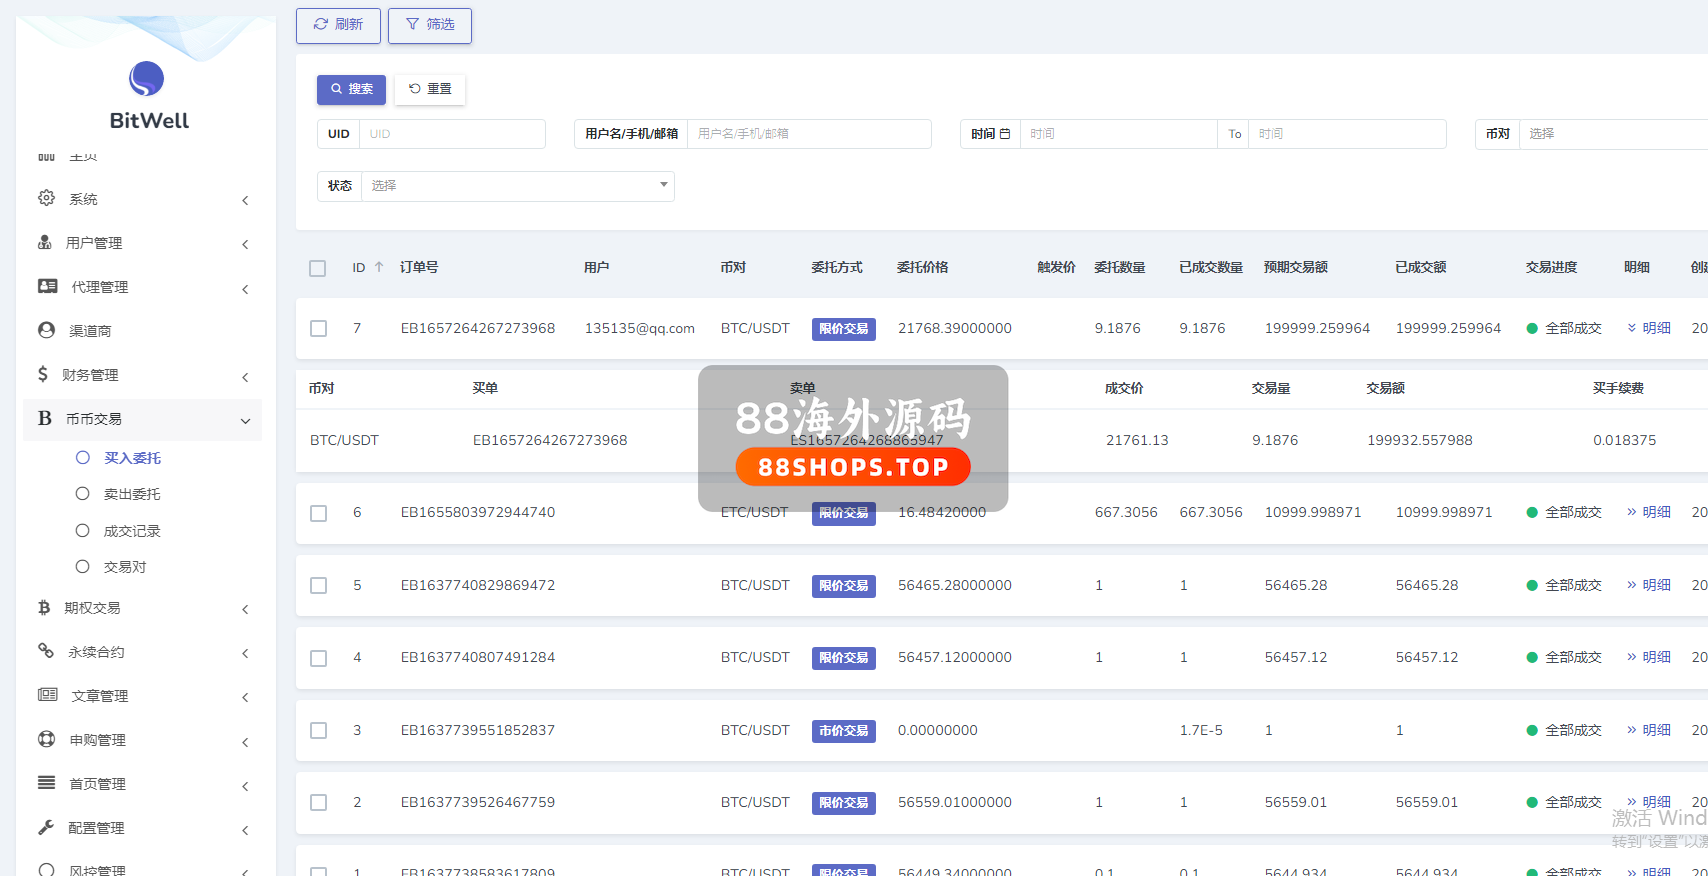Image resolution: width=1708 pixels, height=876 pixels.
Task: Click the ID column sort arrow
Action: pyautogui.click(x=379, y=267)
